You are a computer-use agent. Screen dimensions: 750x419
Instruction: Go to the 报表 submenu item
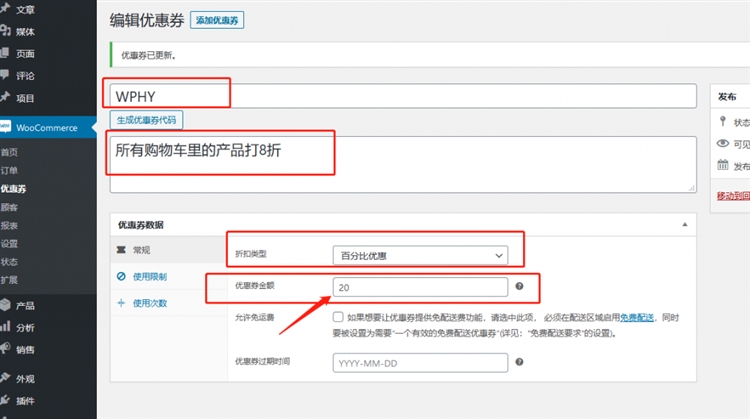point(9,225)
